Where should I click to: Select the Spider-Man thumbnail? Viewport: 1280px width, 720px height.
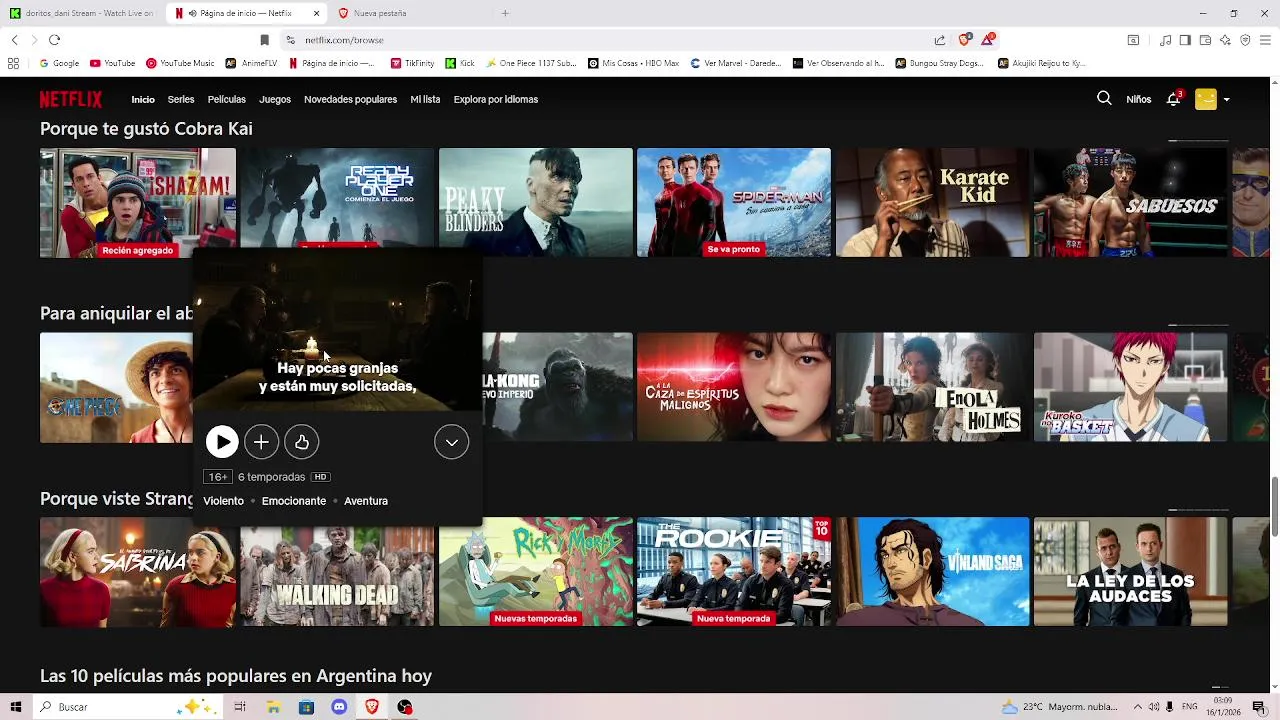click(x=734, y=203)
